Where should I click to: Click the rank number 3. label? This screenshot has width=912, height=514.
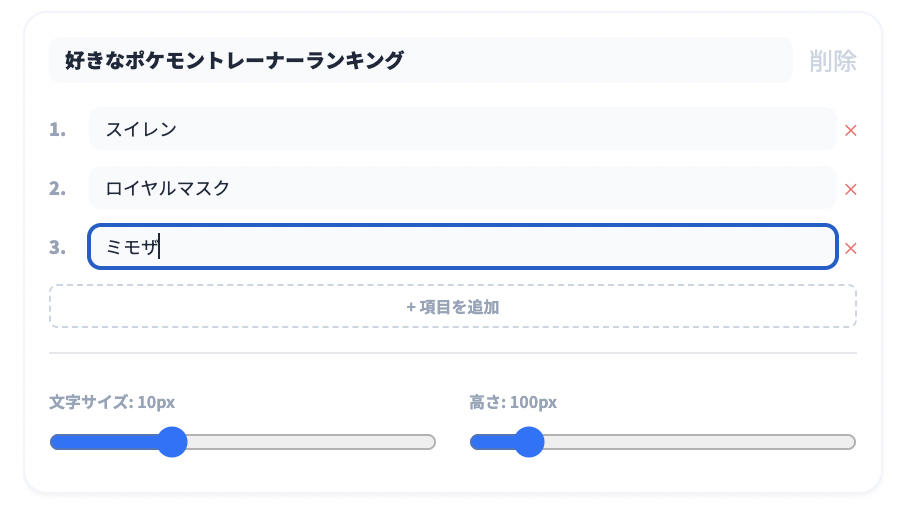point(58,247)
